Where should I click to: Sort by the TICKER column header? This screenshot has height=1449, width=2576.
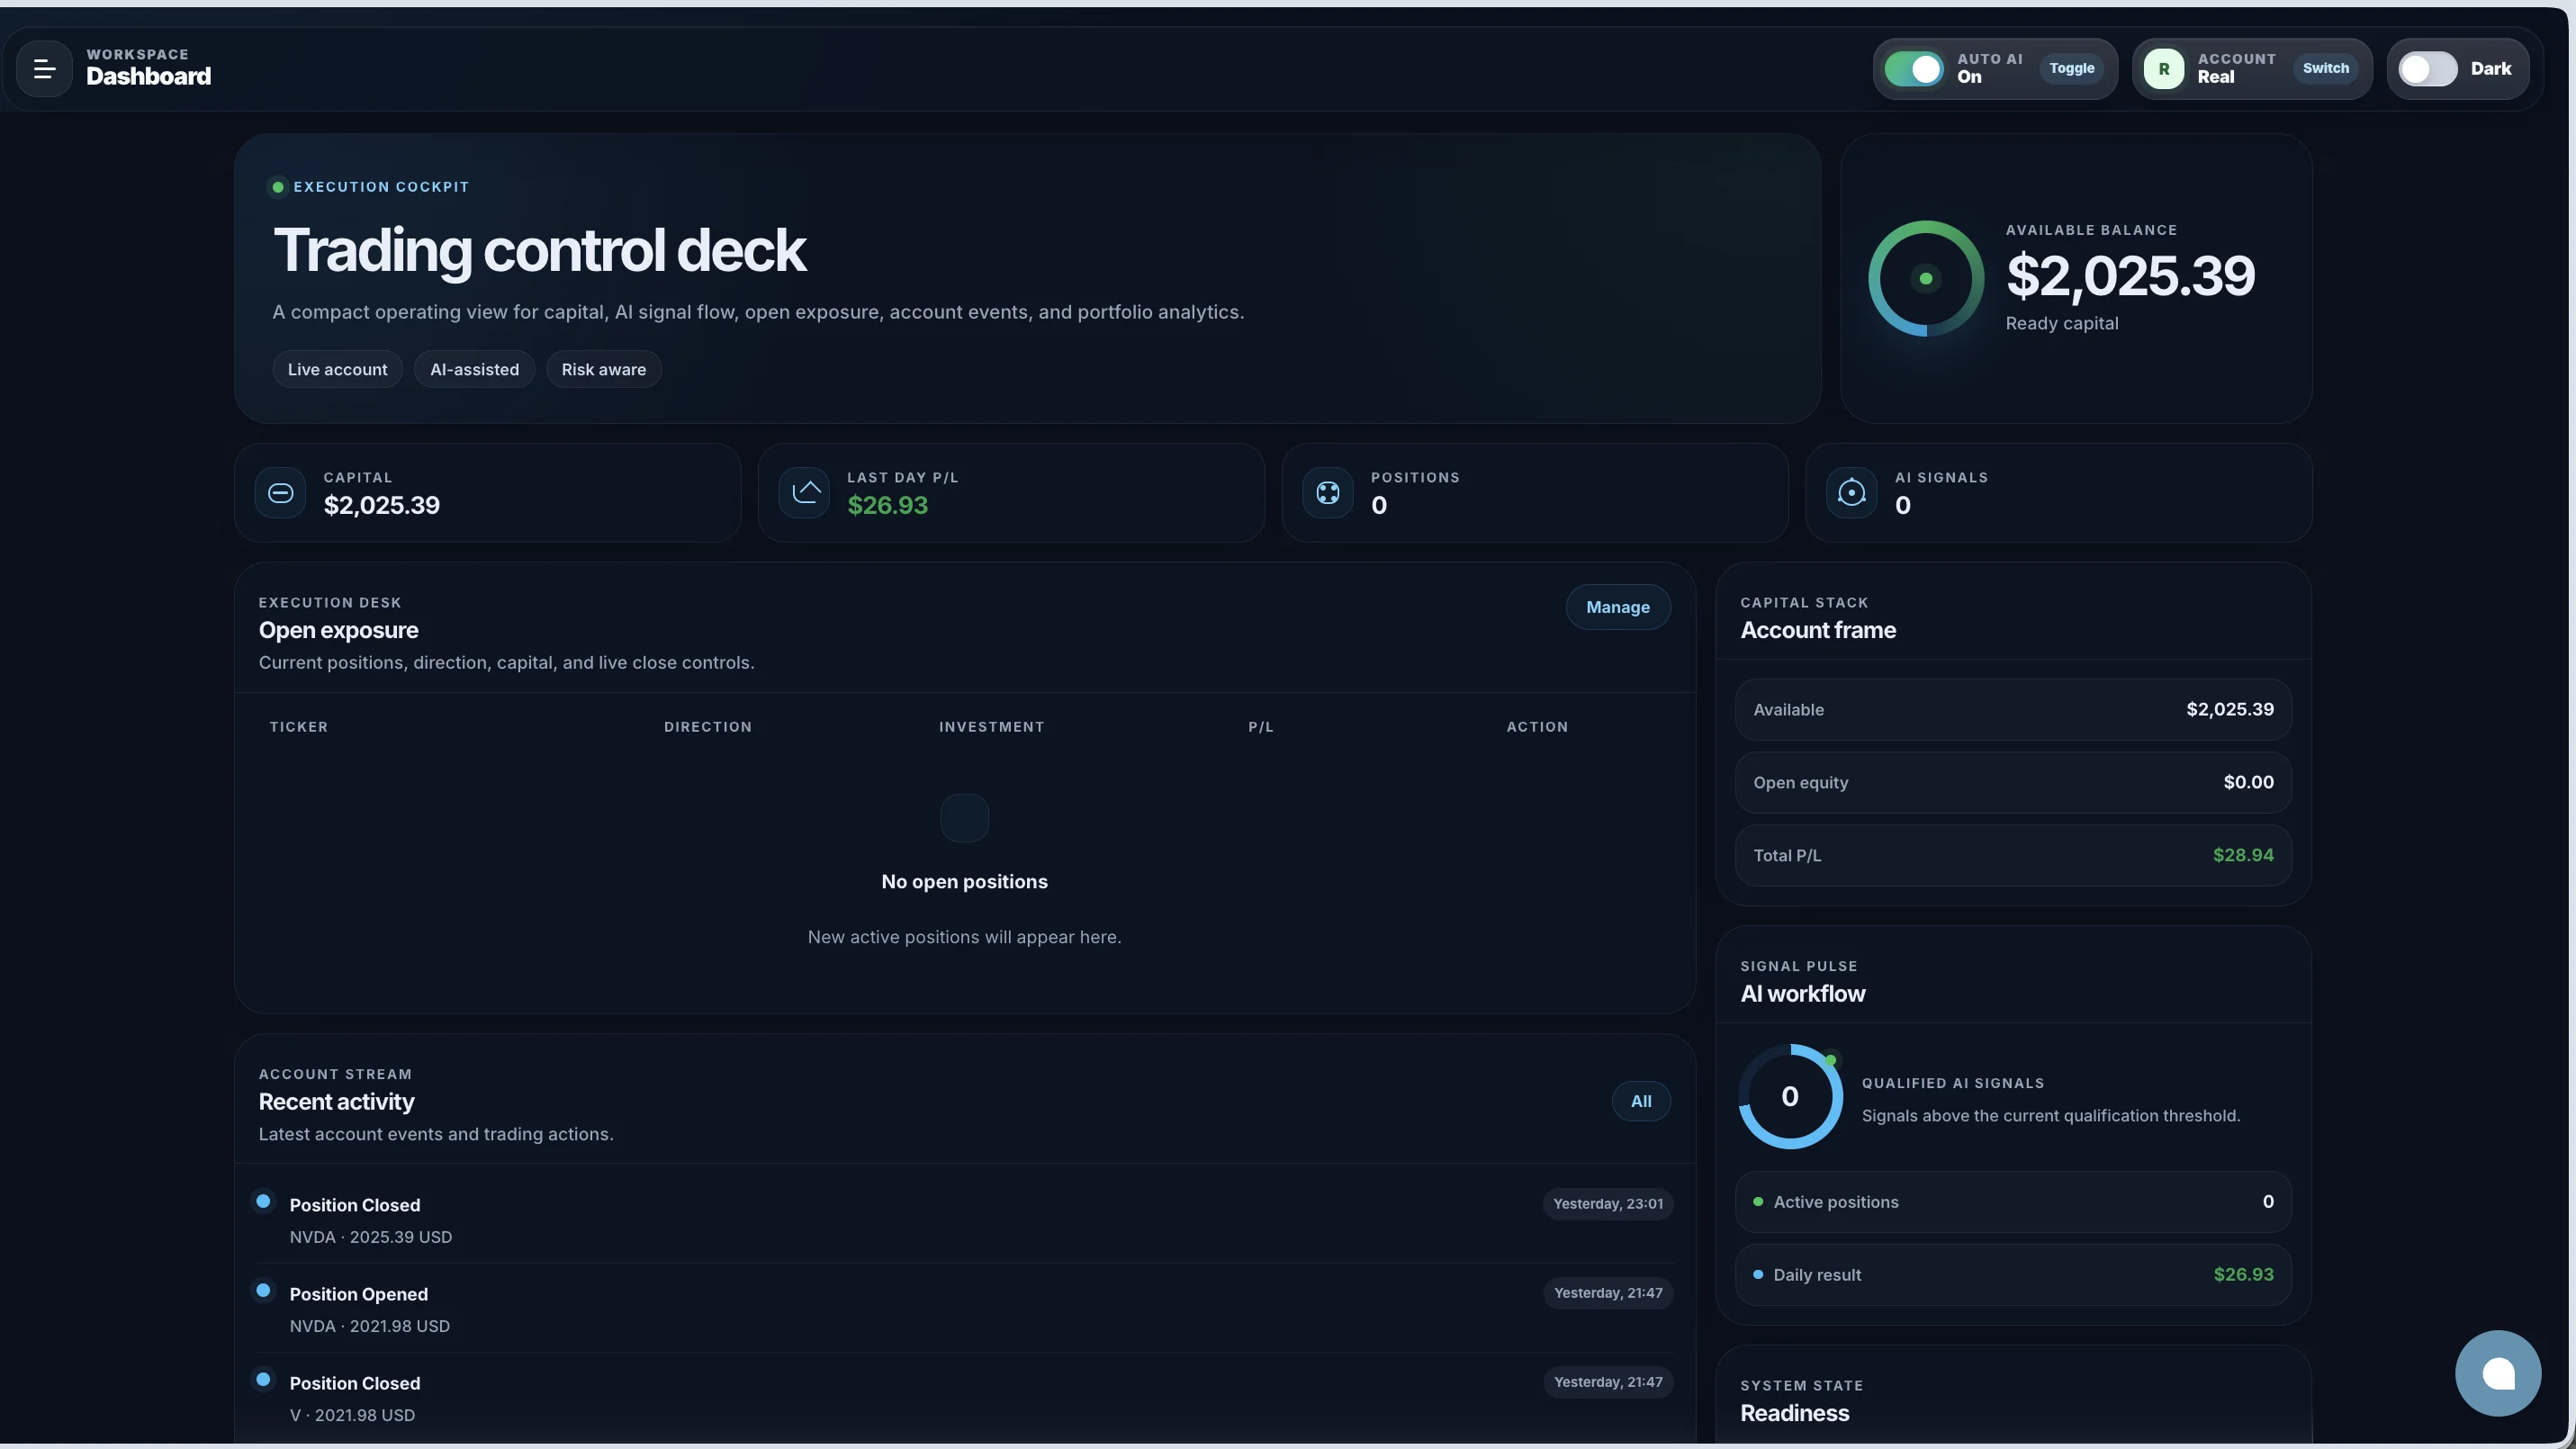click(298, 727)
